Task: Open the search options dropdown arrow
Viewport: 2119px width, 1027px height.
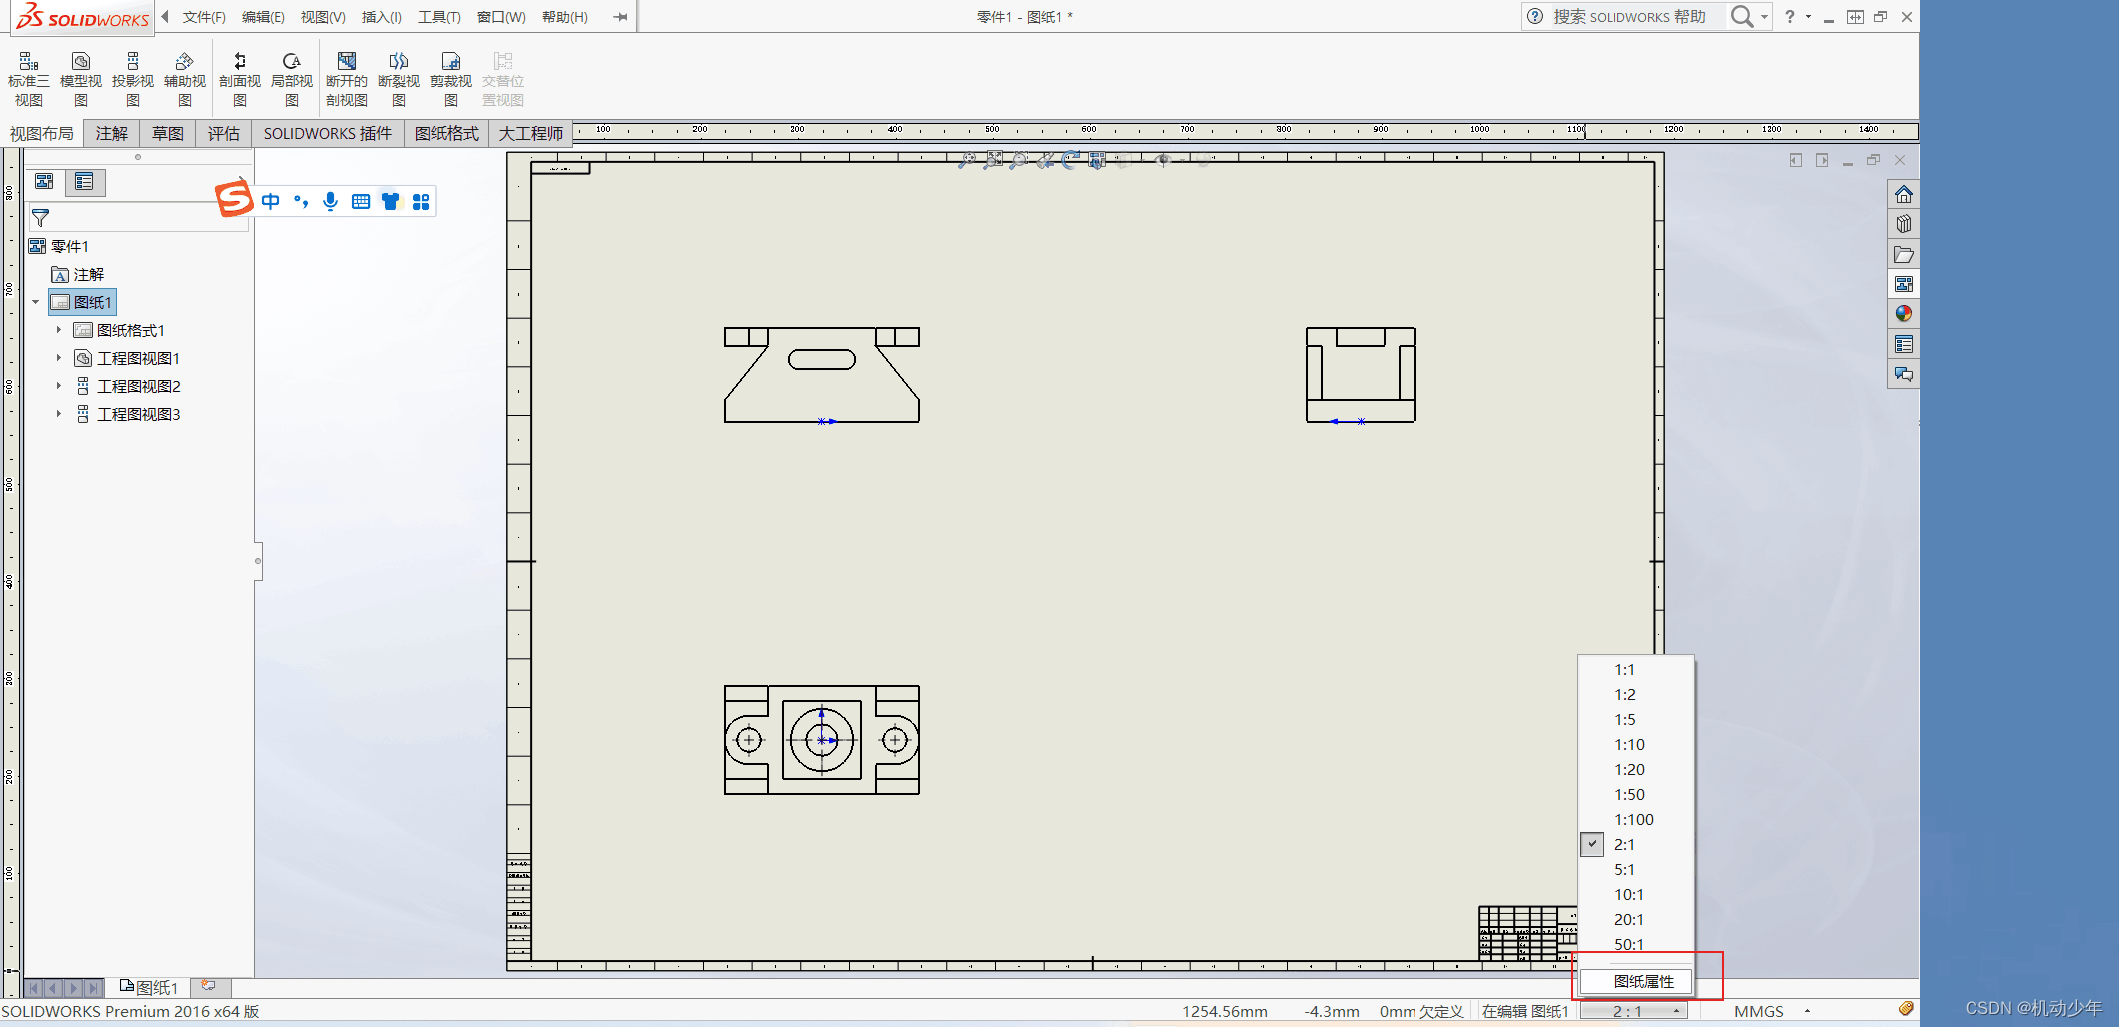Action: 1764,17
